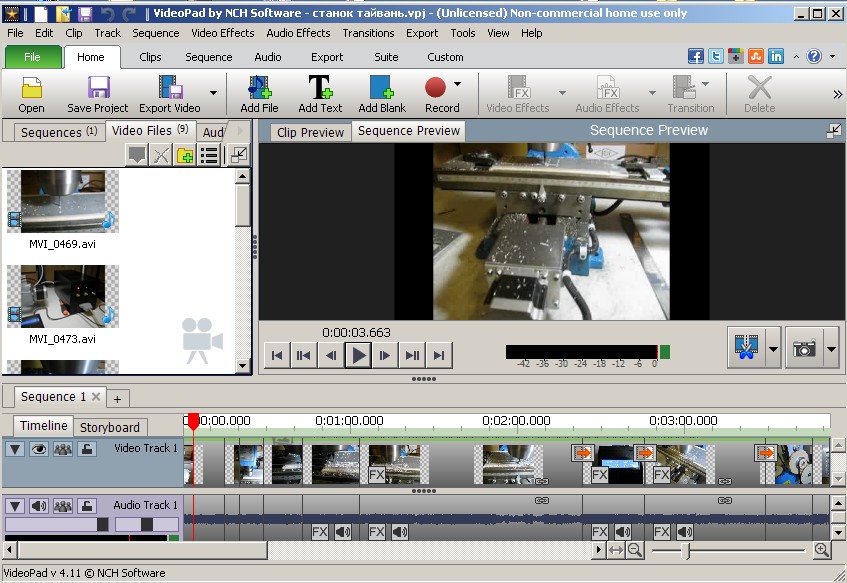847x583 pixels.
Task: Switch to Timeline view
Action: pyautogui.click(x=43, y=426)
